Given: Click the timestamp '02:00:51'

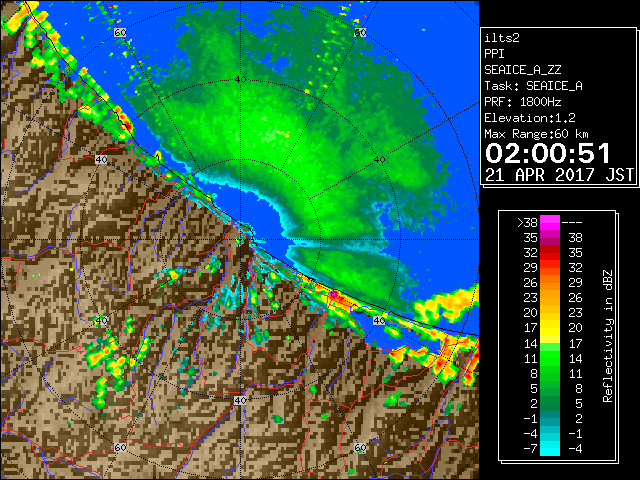Looking at the screenshot, I should point(547,153).
